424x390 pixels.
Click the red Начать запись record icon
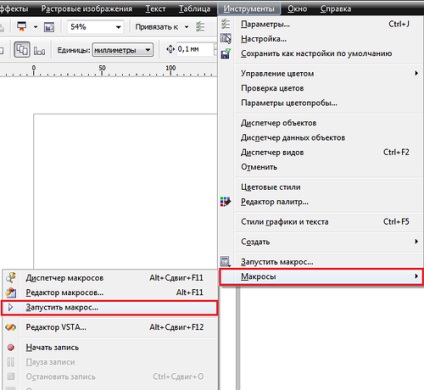pos(11,347)
